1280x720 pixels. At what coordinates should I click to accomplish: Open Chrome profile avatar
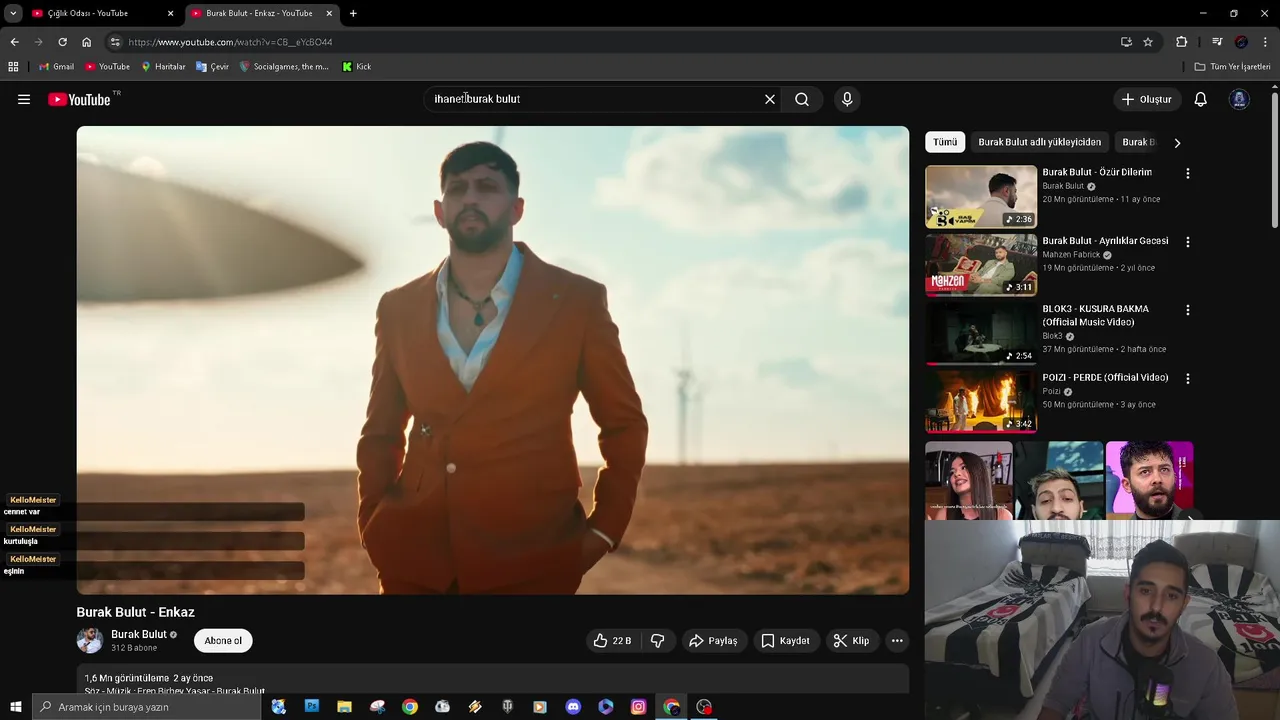(x=1241, y=42)
